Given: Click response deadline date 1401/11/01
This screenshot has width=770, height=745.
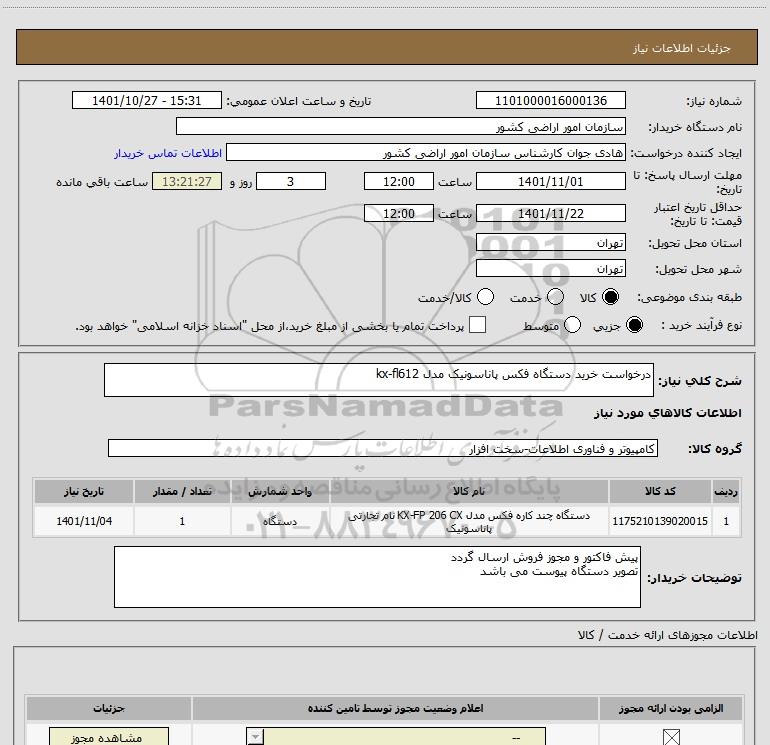Looking at the screenshot, I should (550, 181).
